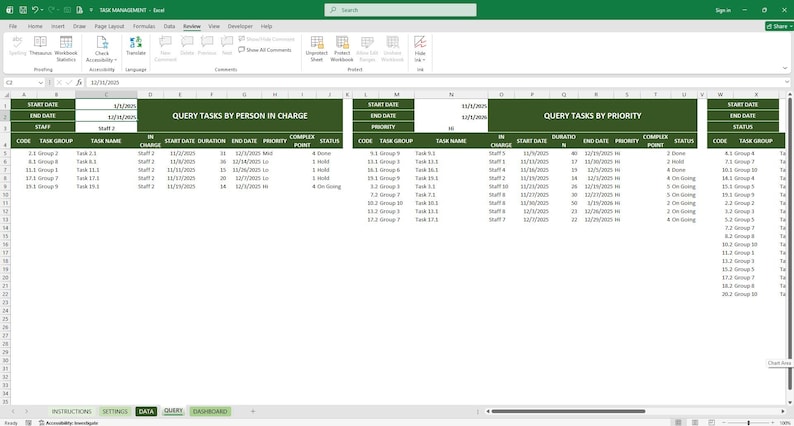Click the insert function fx icon
This screenshot has height=426, width=794.
coord(79,82)
